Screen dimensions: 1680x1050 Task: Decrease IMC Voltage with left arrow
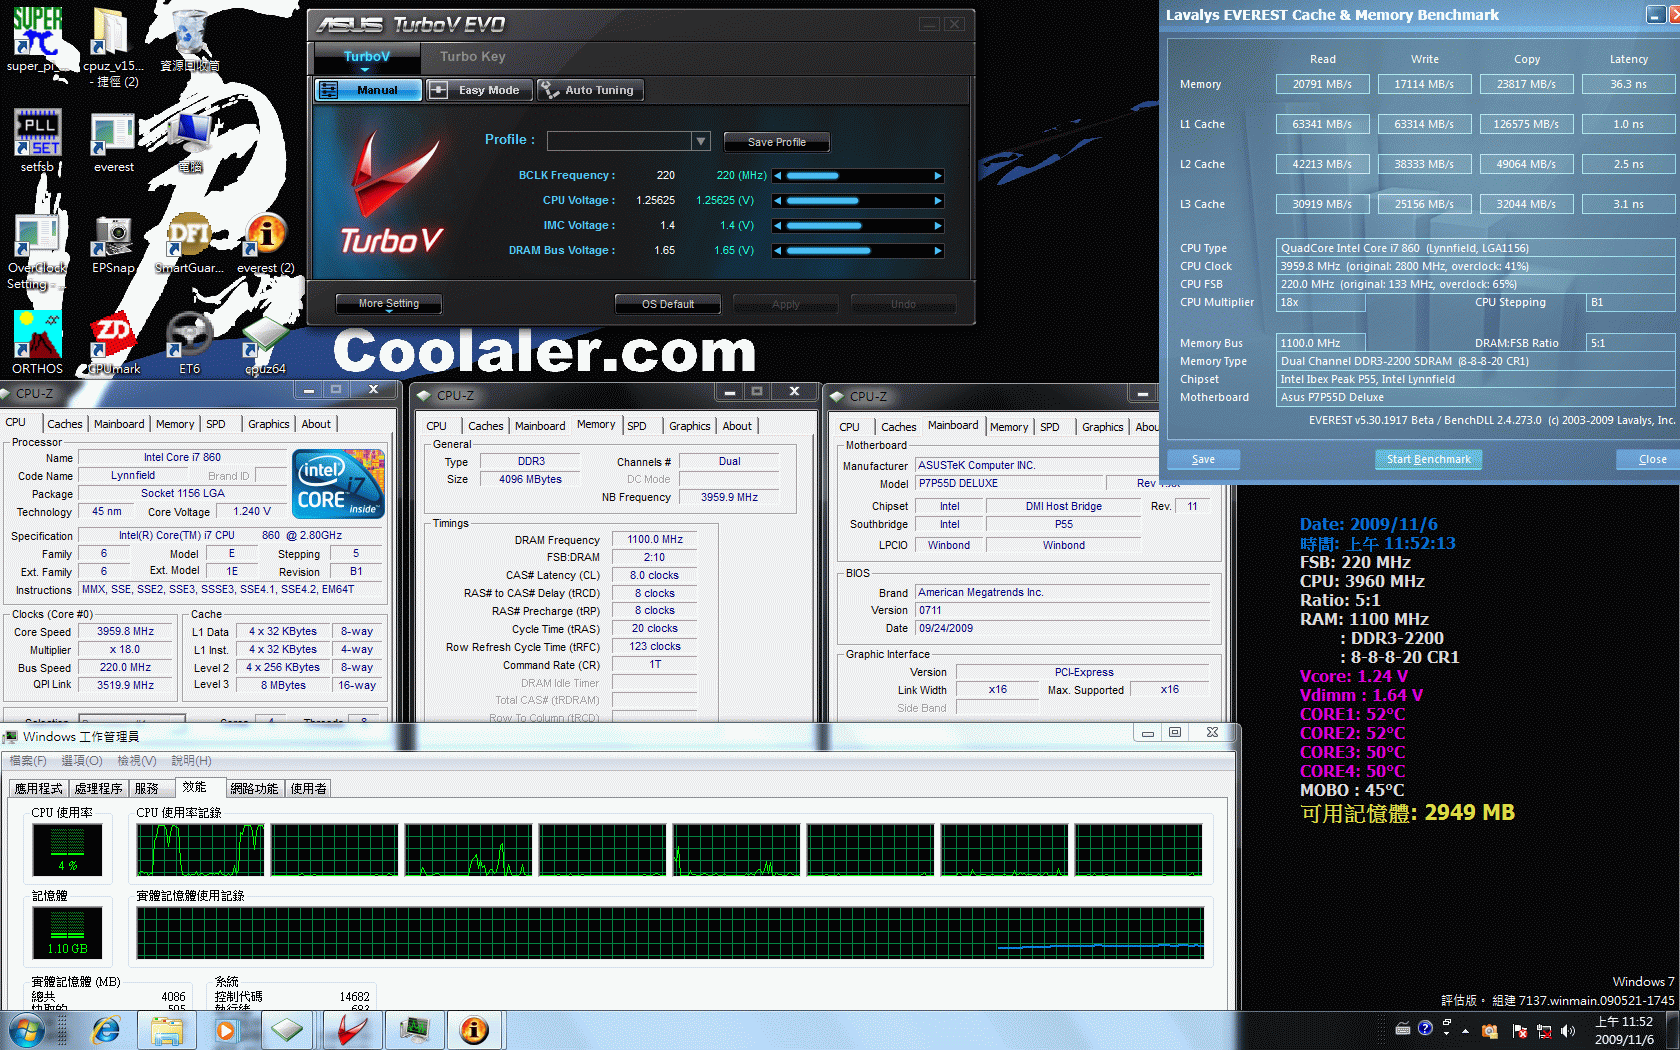click(x=778, y=225)
